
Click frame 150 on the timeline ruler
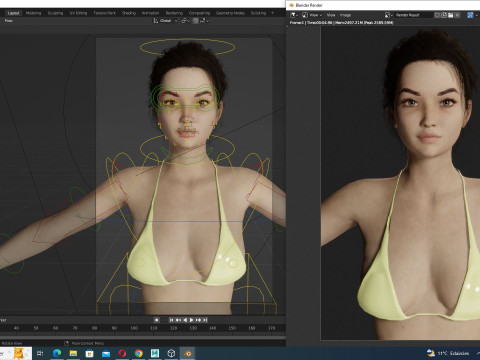coord(232,328)
